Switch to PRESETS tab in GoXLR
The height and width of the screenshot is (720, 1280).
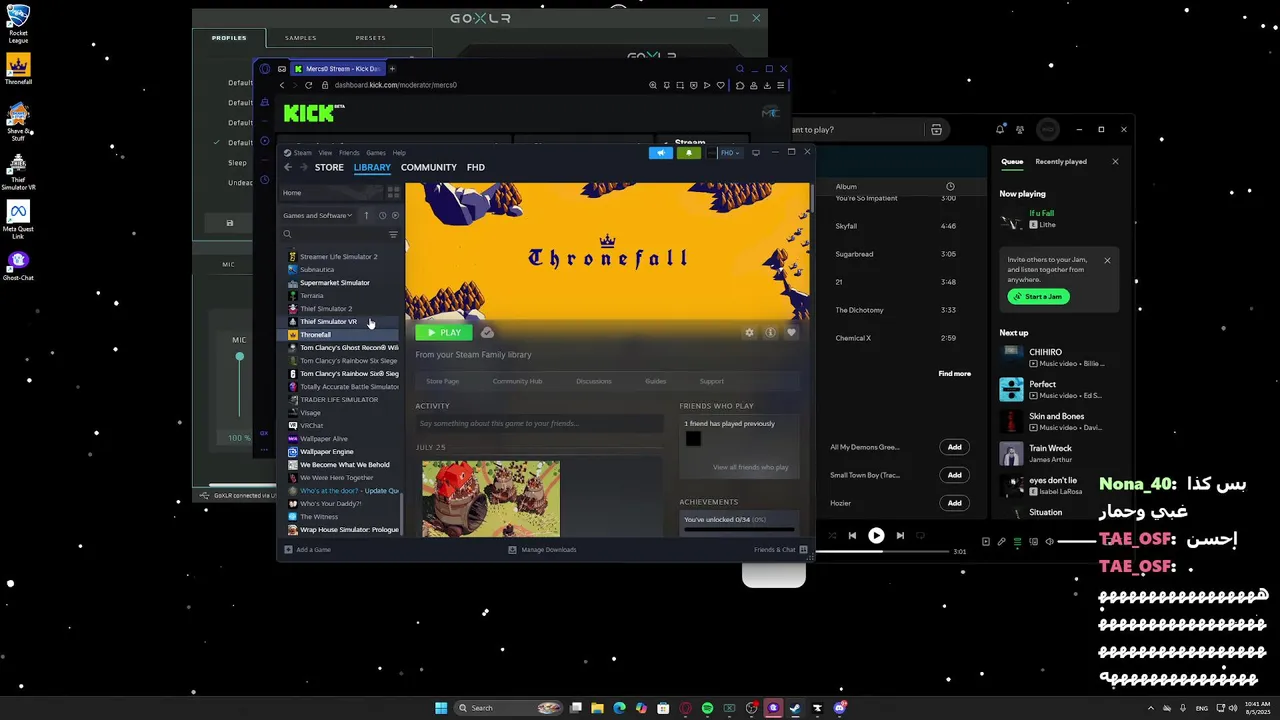pyautogui.click(x=370, y=38)
